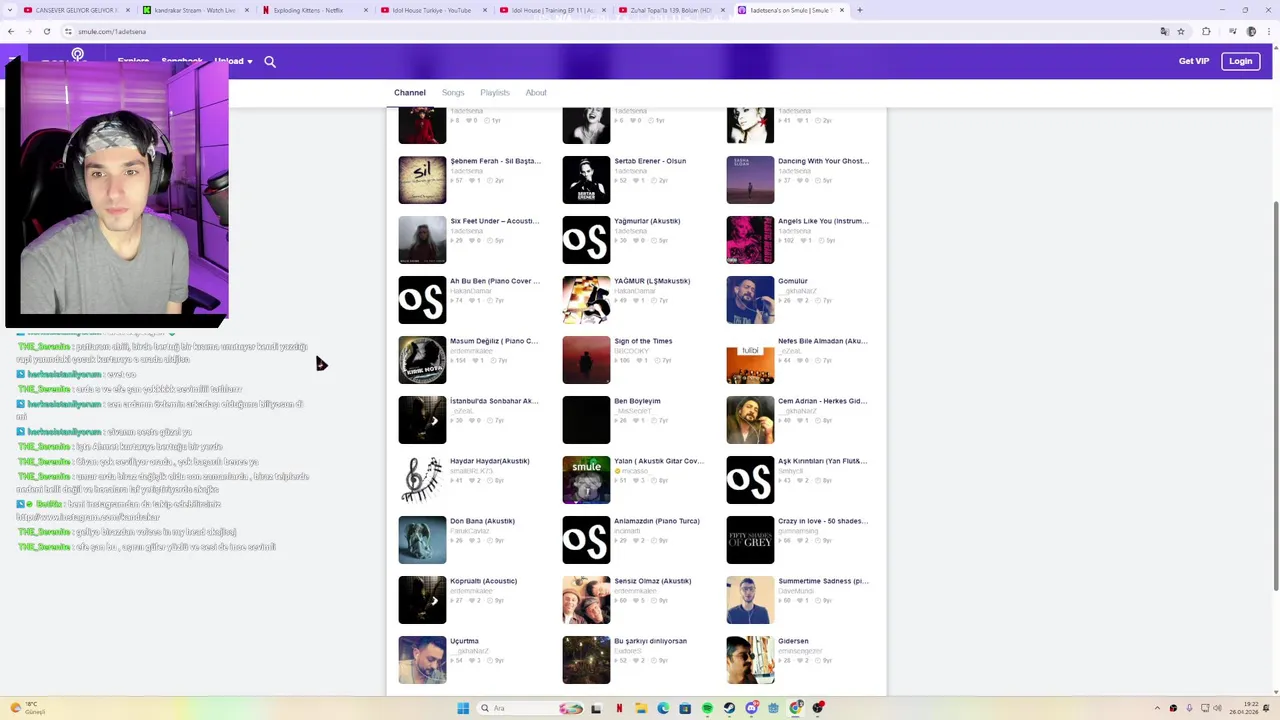The width and height of the screenshot is (1280, 720).
Task: Open Sign of the Times thumbnail
Action: 586,360
